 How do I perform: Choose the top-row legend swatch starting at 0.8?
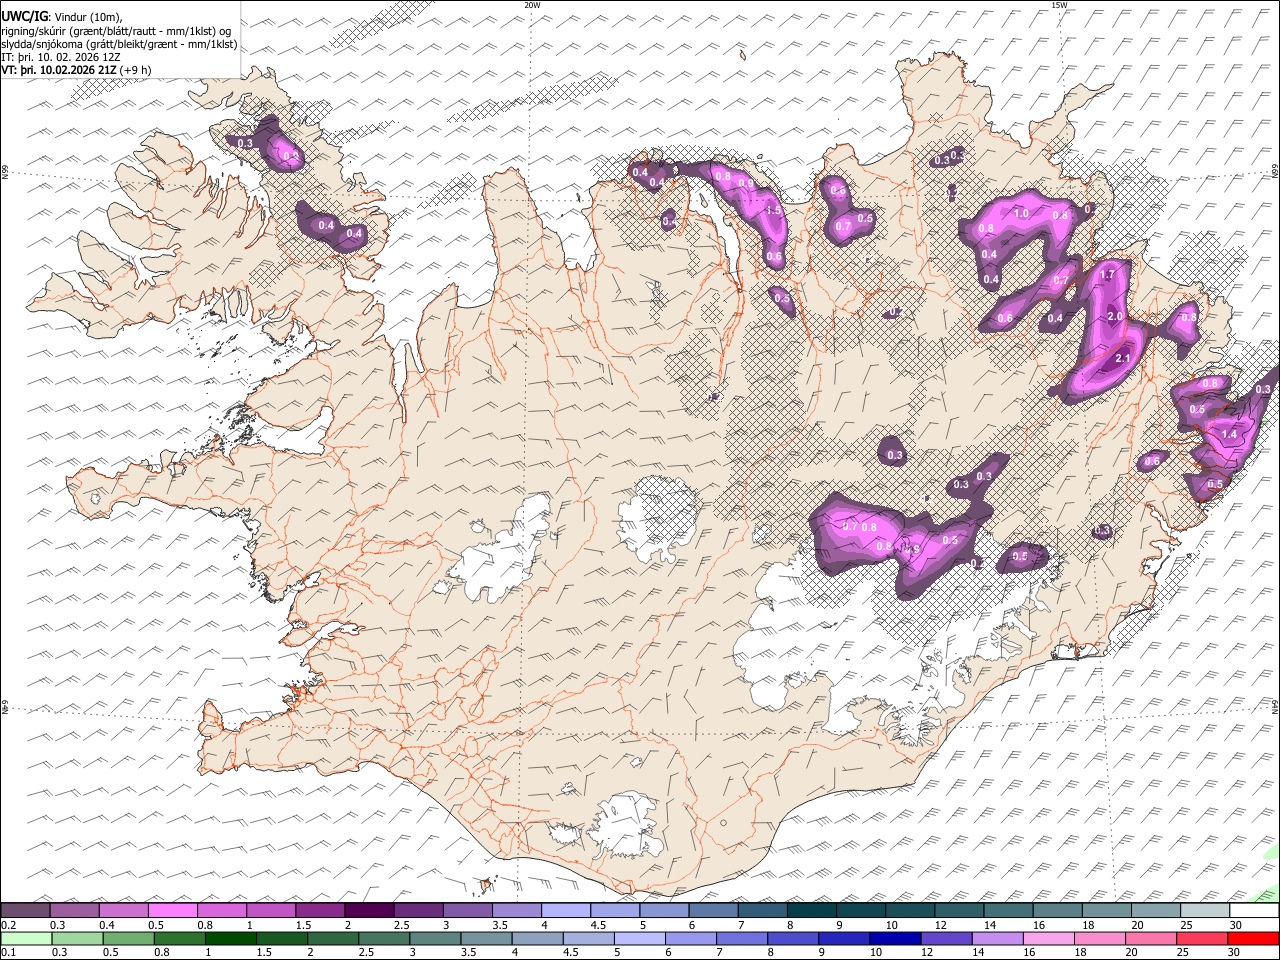coord(221,911)
